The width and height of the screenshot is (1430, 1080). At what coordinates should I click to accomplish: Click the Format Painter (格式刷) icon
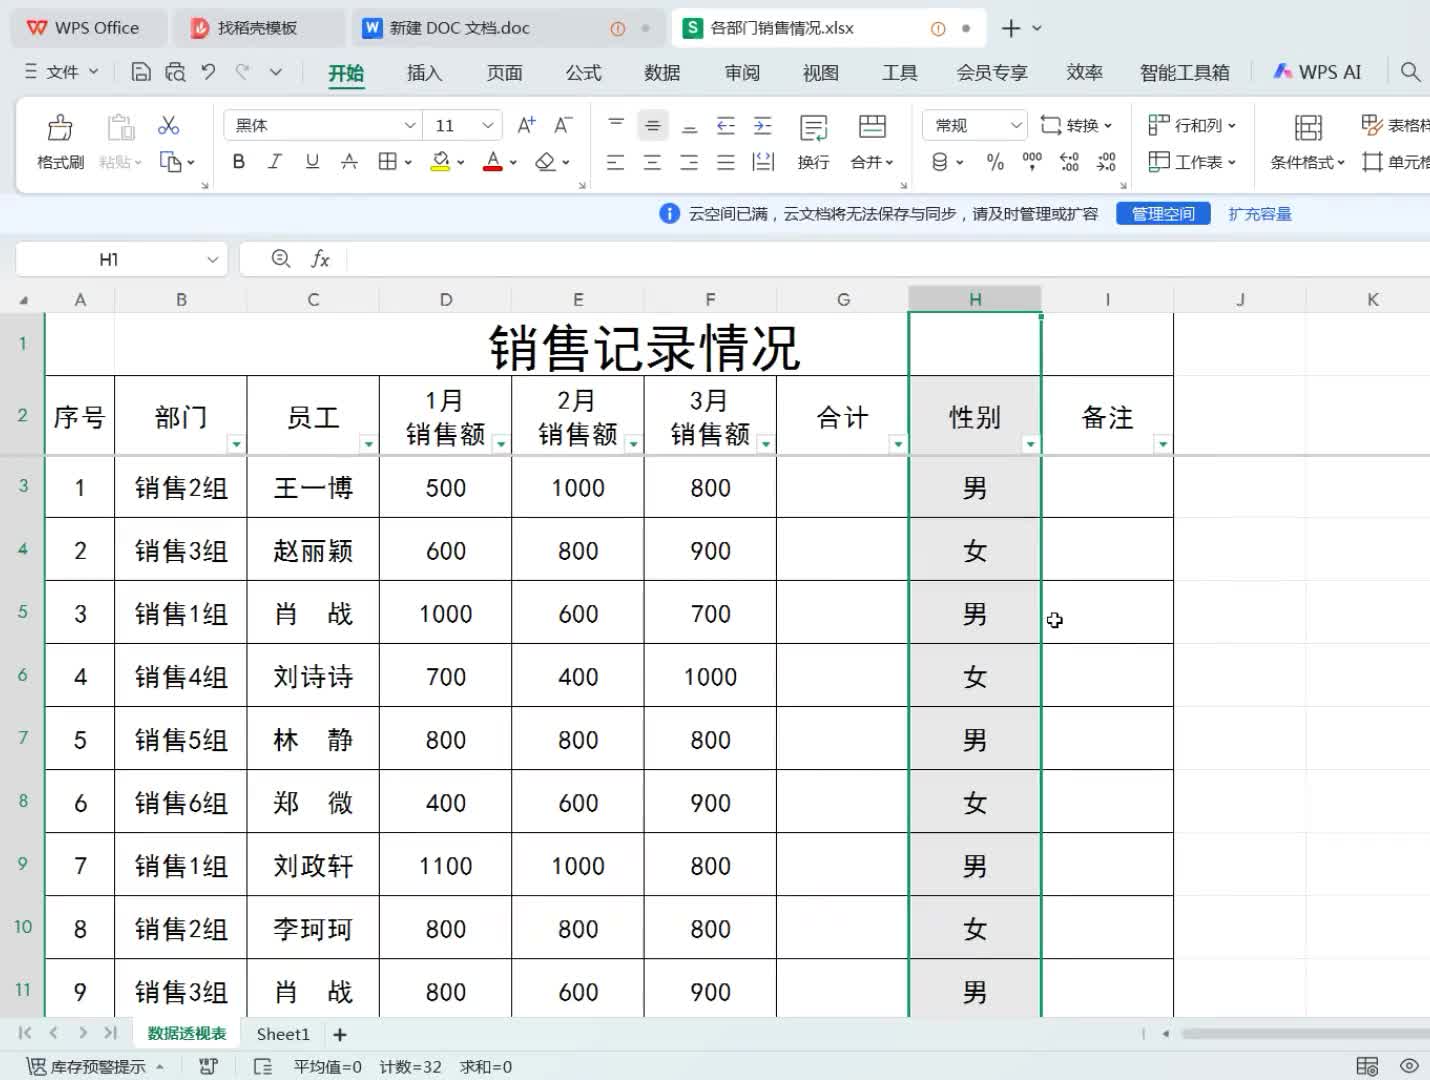[x=60, y=128]
